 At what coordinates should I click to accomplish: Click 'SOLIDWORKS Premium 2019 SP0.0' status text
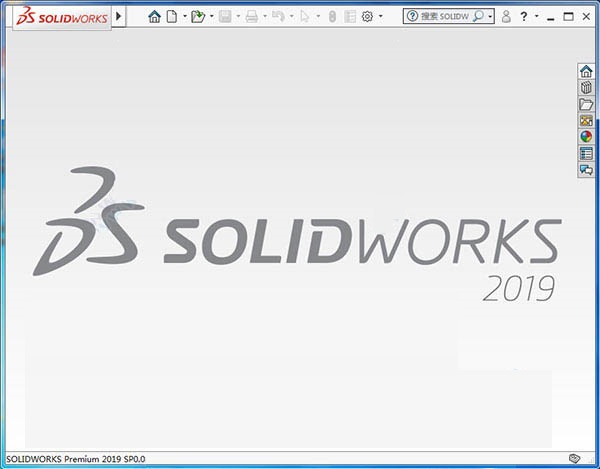76,459
